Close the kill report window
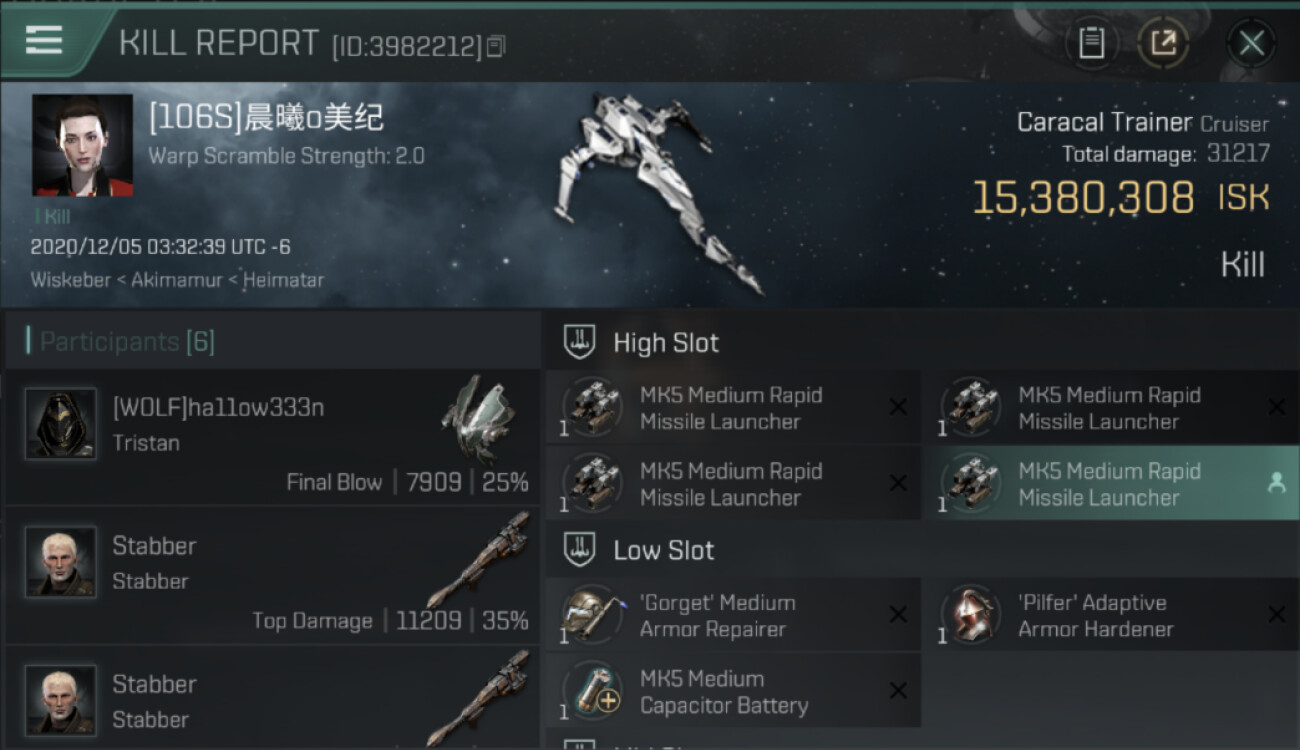 click(1251, 43)
